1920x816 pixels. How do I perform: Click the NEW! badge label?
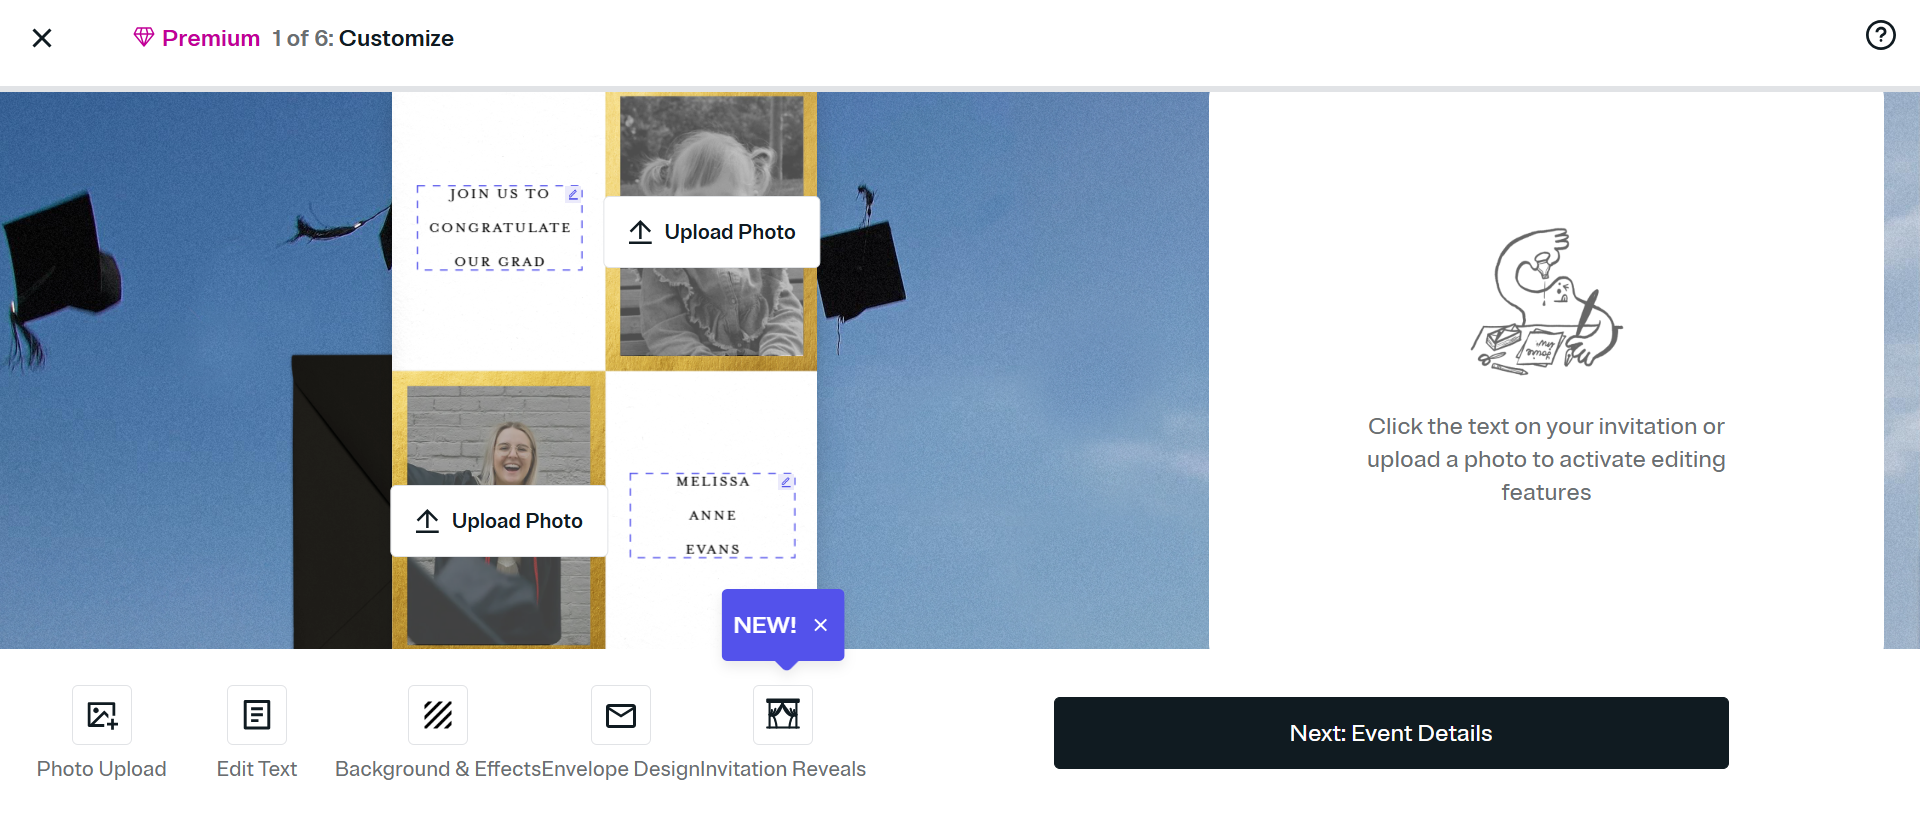point(765,625)
